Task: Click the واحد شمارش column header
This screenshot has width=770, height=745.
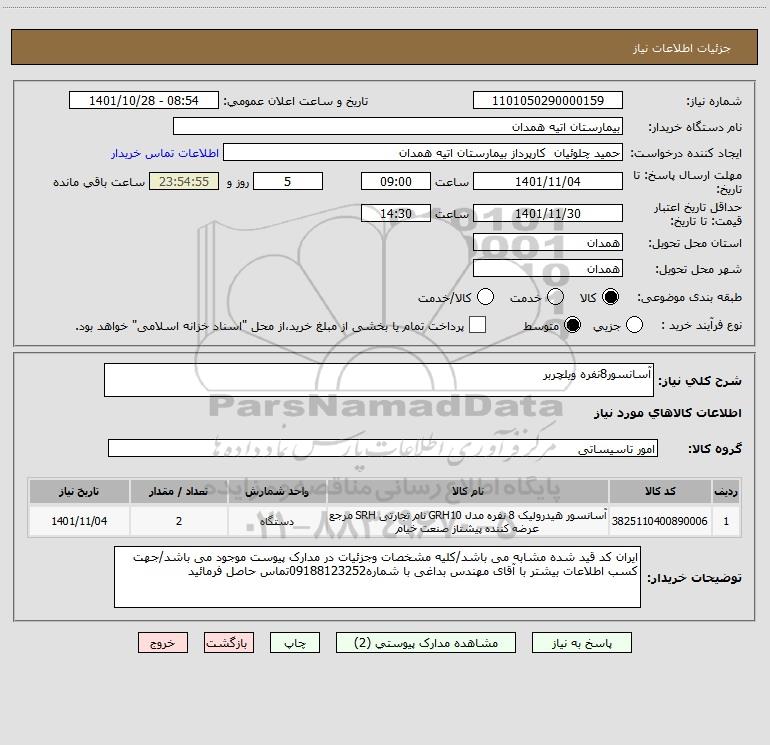Action: (277, 491)
